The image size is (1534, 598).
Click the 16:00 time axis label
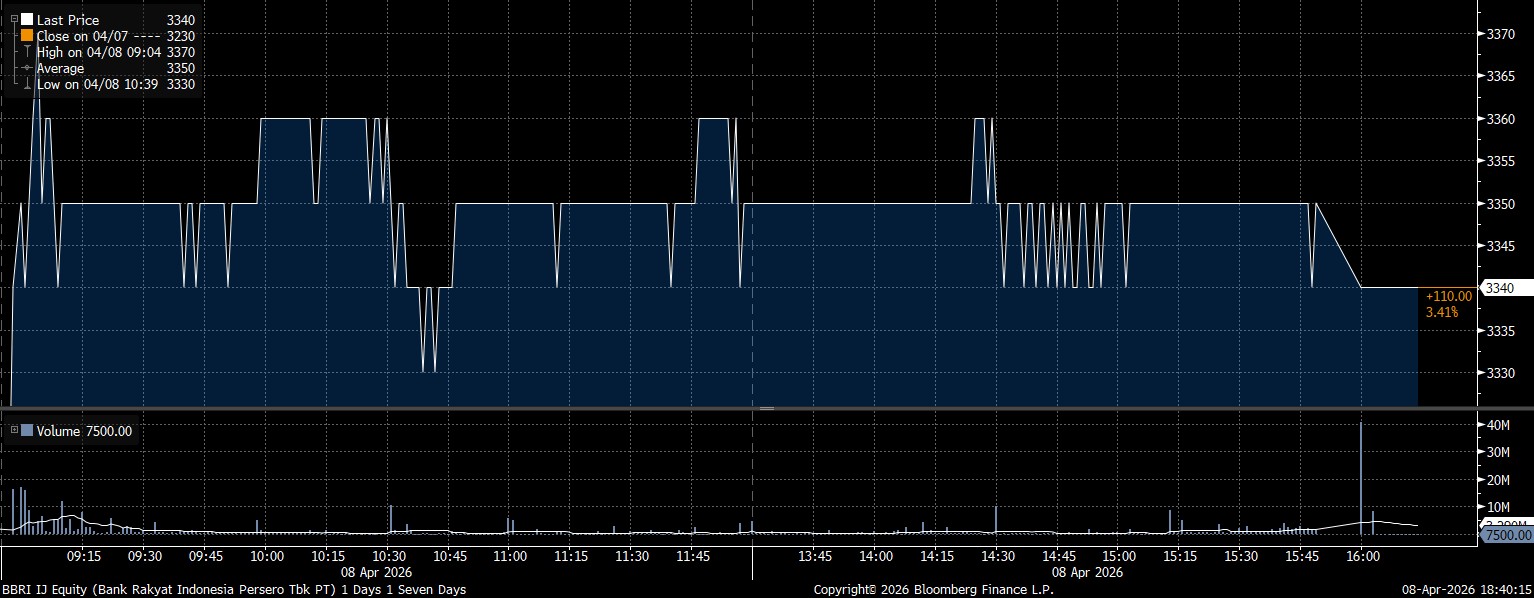click(x=1362, y=556)
